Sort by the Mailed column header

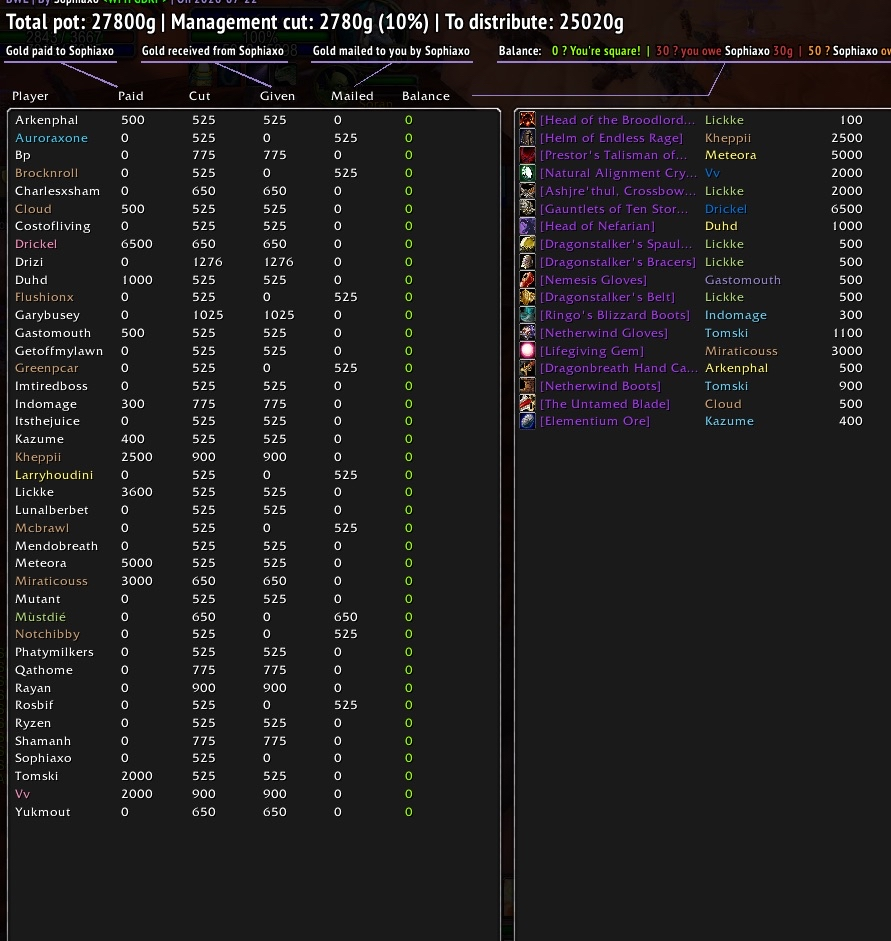click(x=352, y=96)
